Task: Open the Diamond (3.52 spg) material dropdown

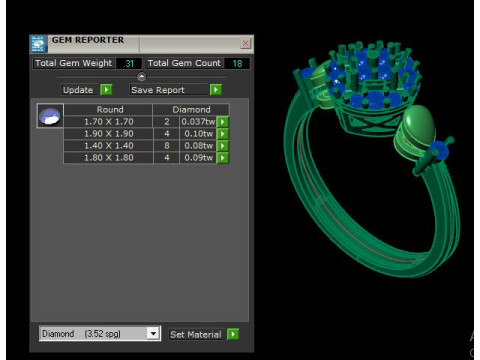Action: [x=153, y=333]
